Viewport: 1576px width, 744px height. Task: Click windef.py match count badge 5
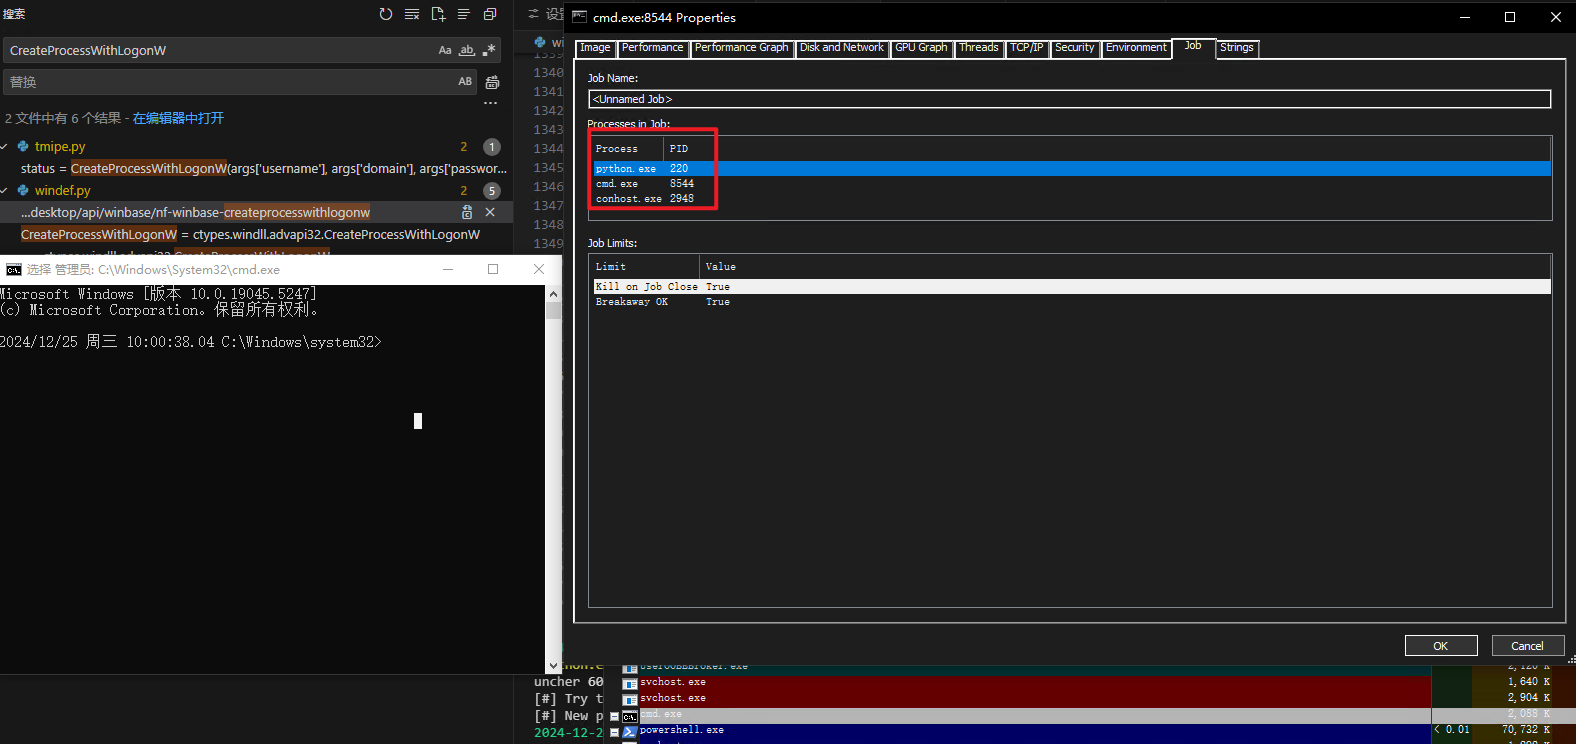point(492,190)
